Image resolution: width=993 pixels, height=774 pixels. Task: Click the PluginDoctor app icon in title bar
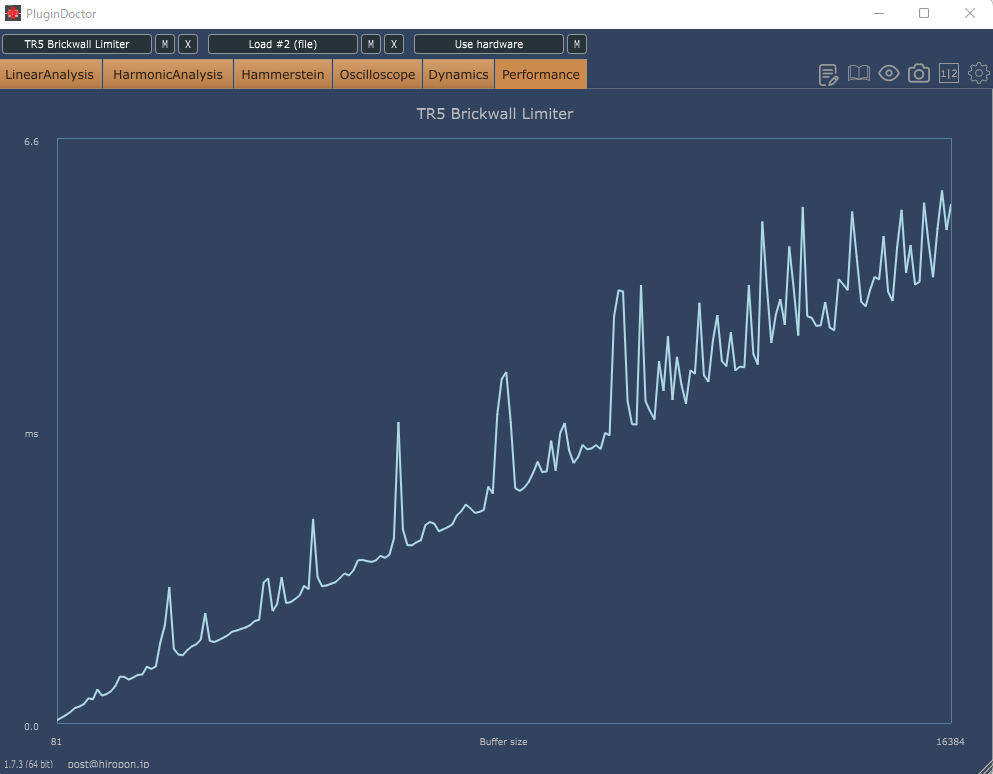13,13
